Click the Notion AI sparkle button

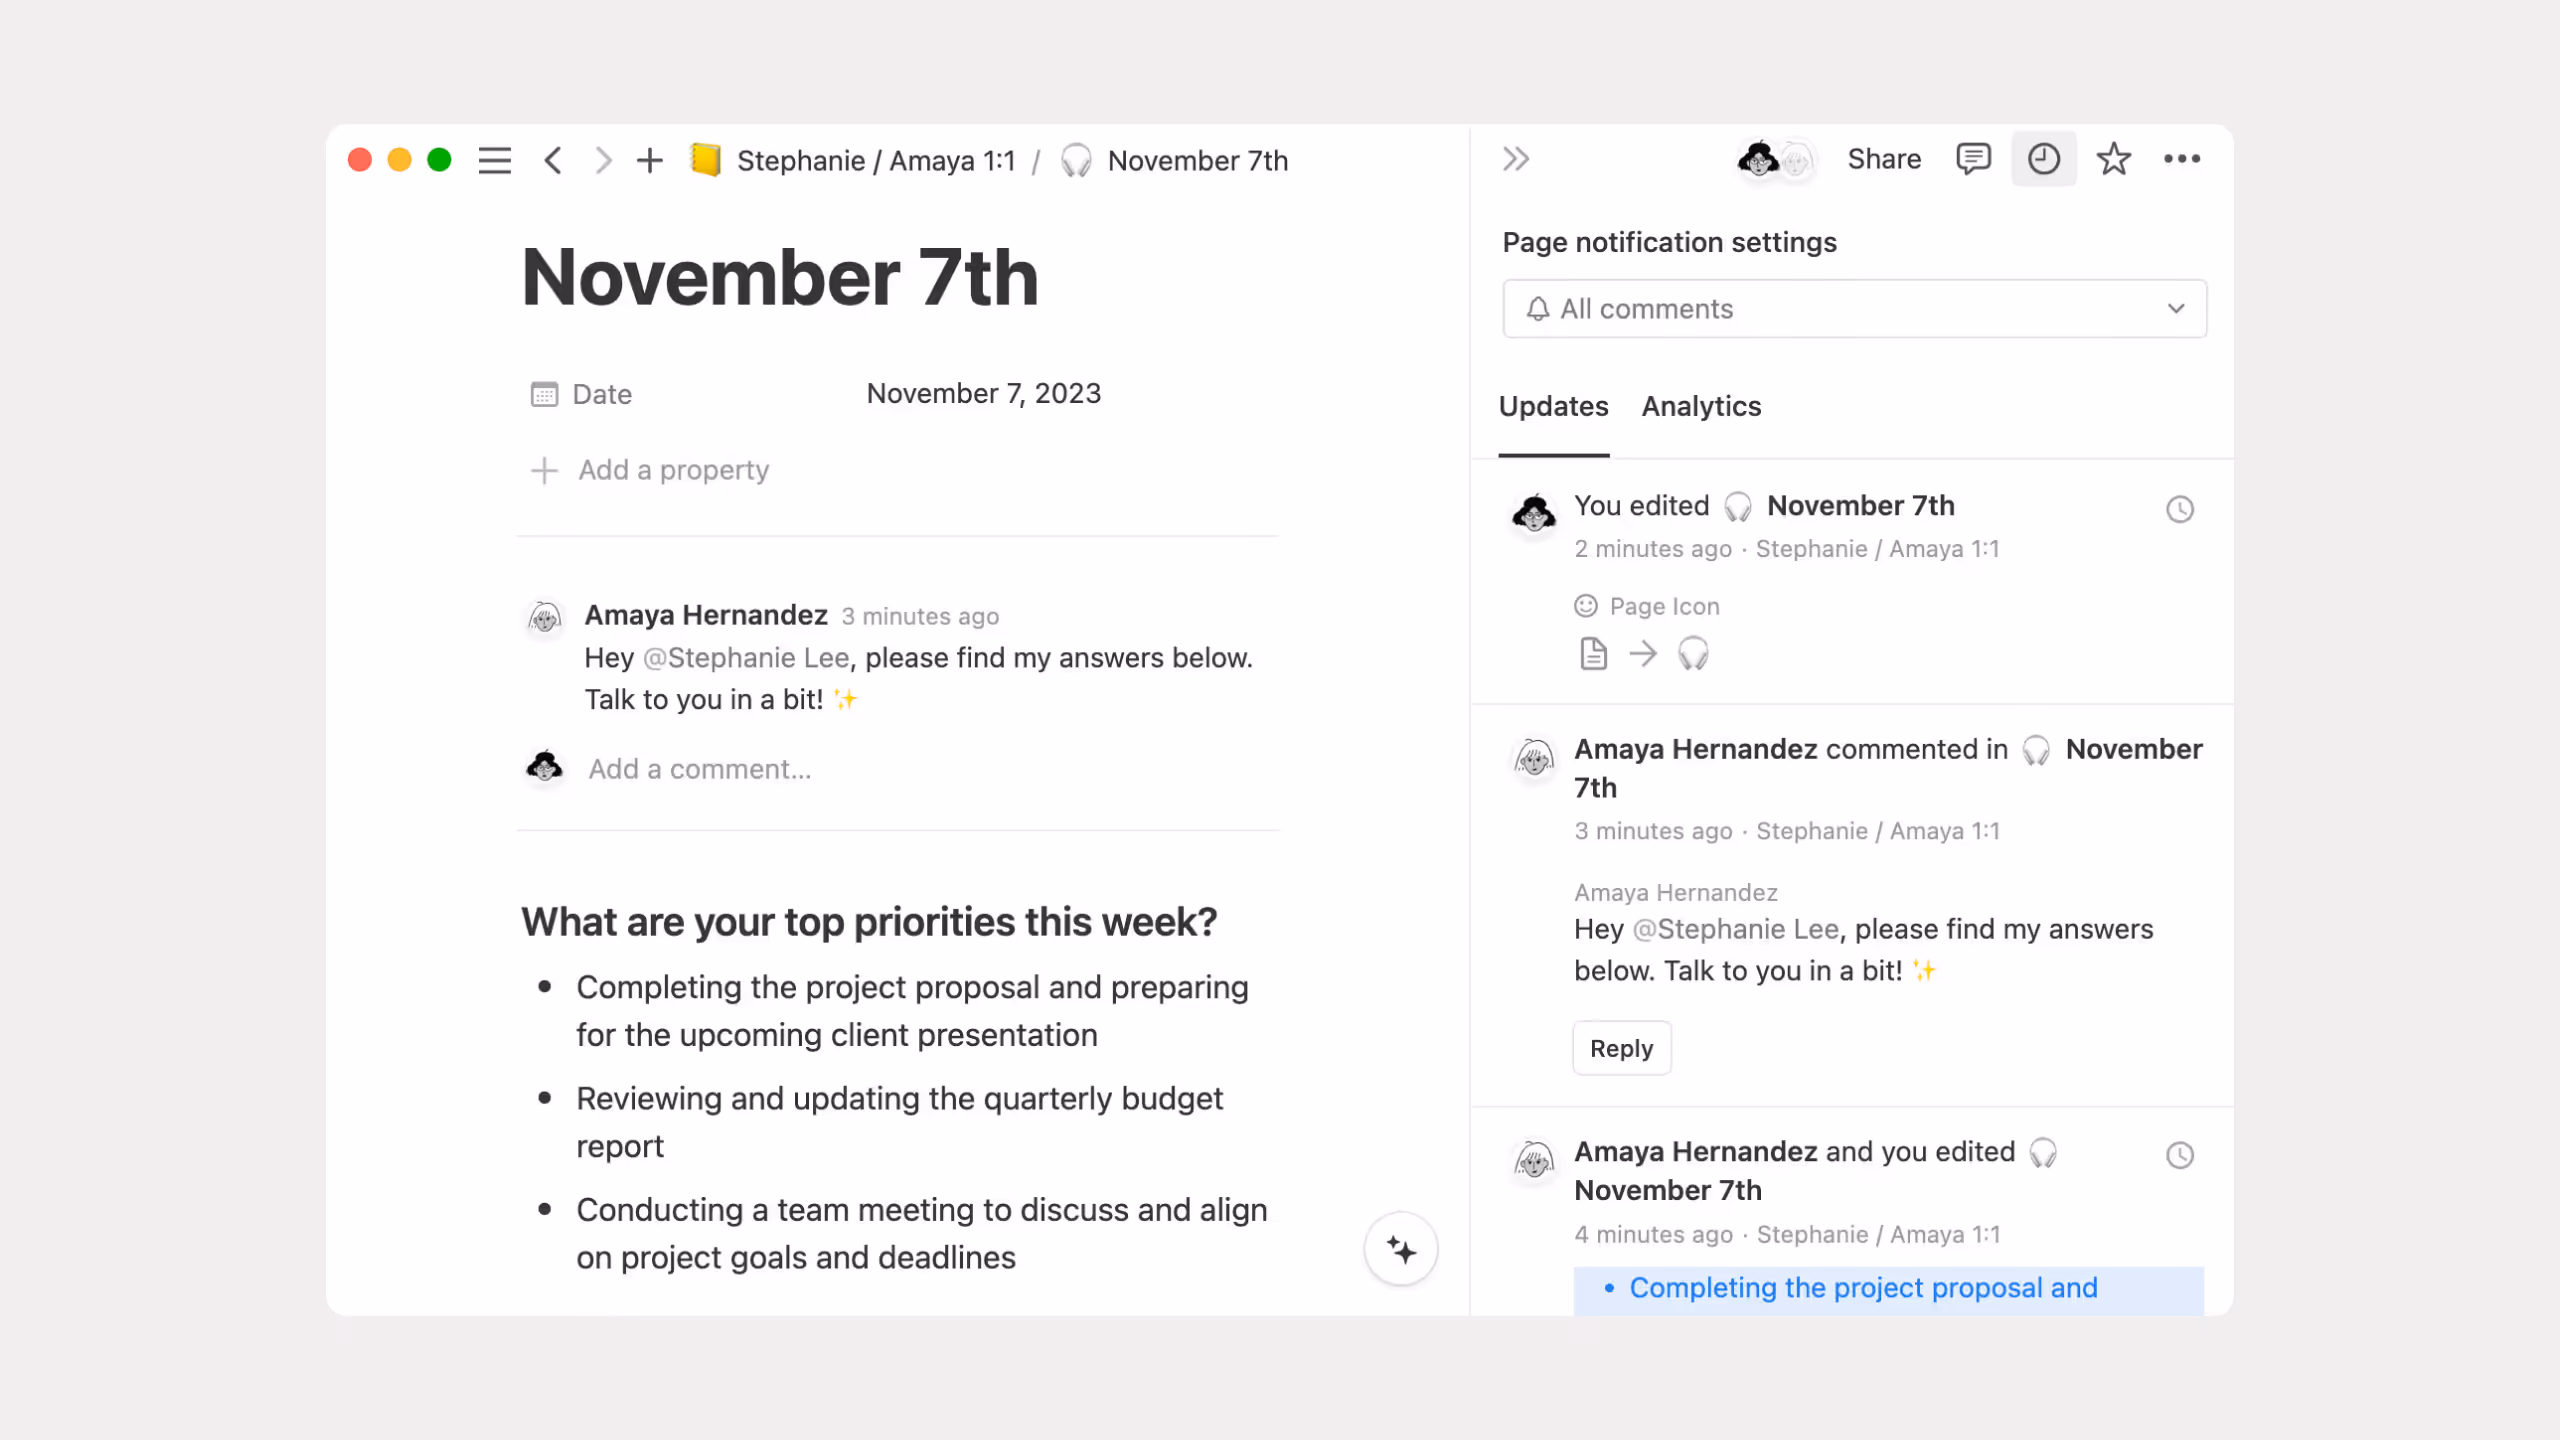1402,1250
